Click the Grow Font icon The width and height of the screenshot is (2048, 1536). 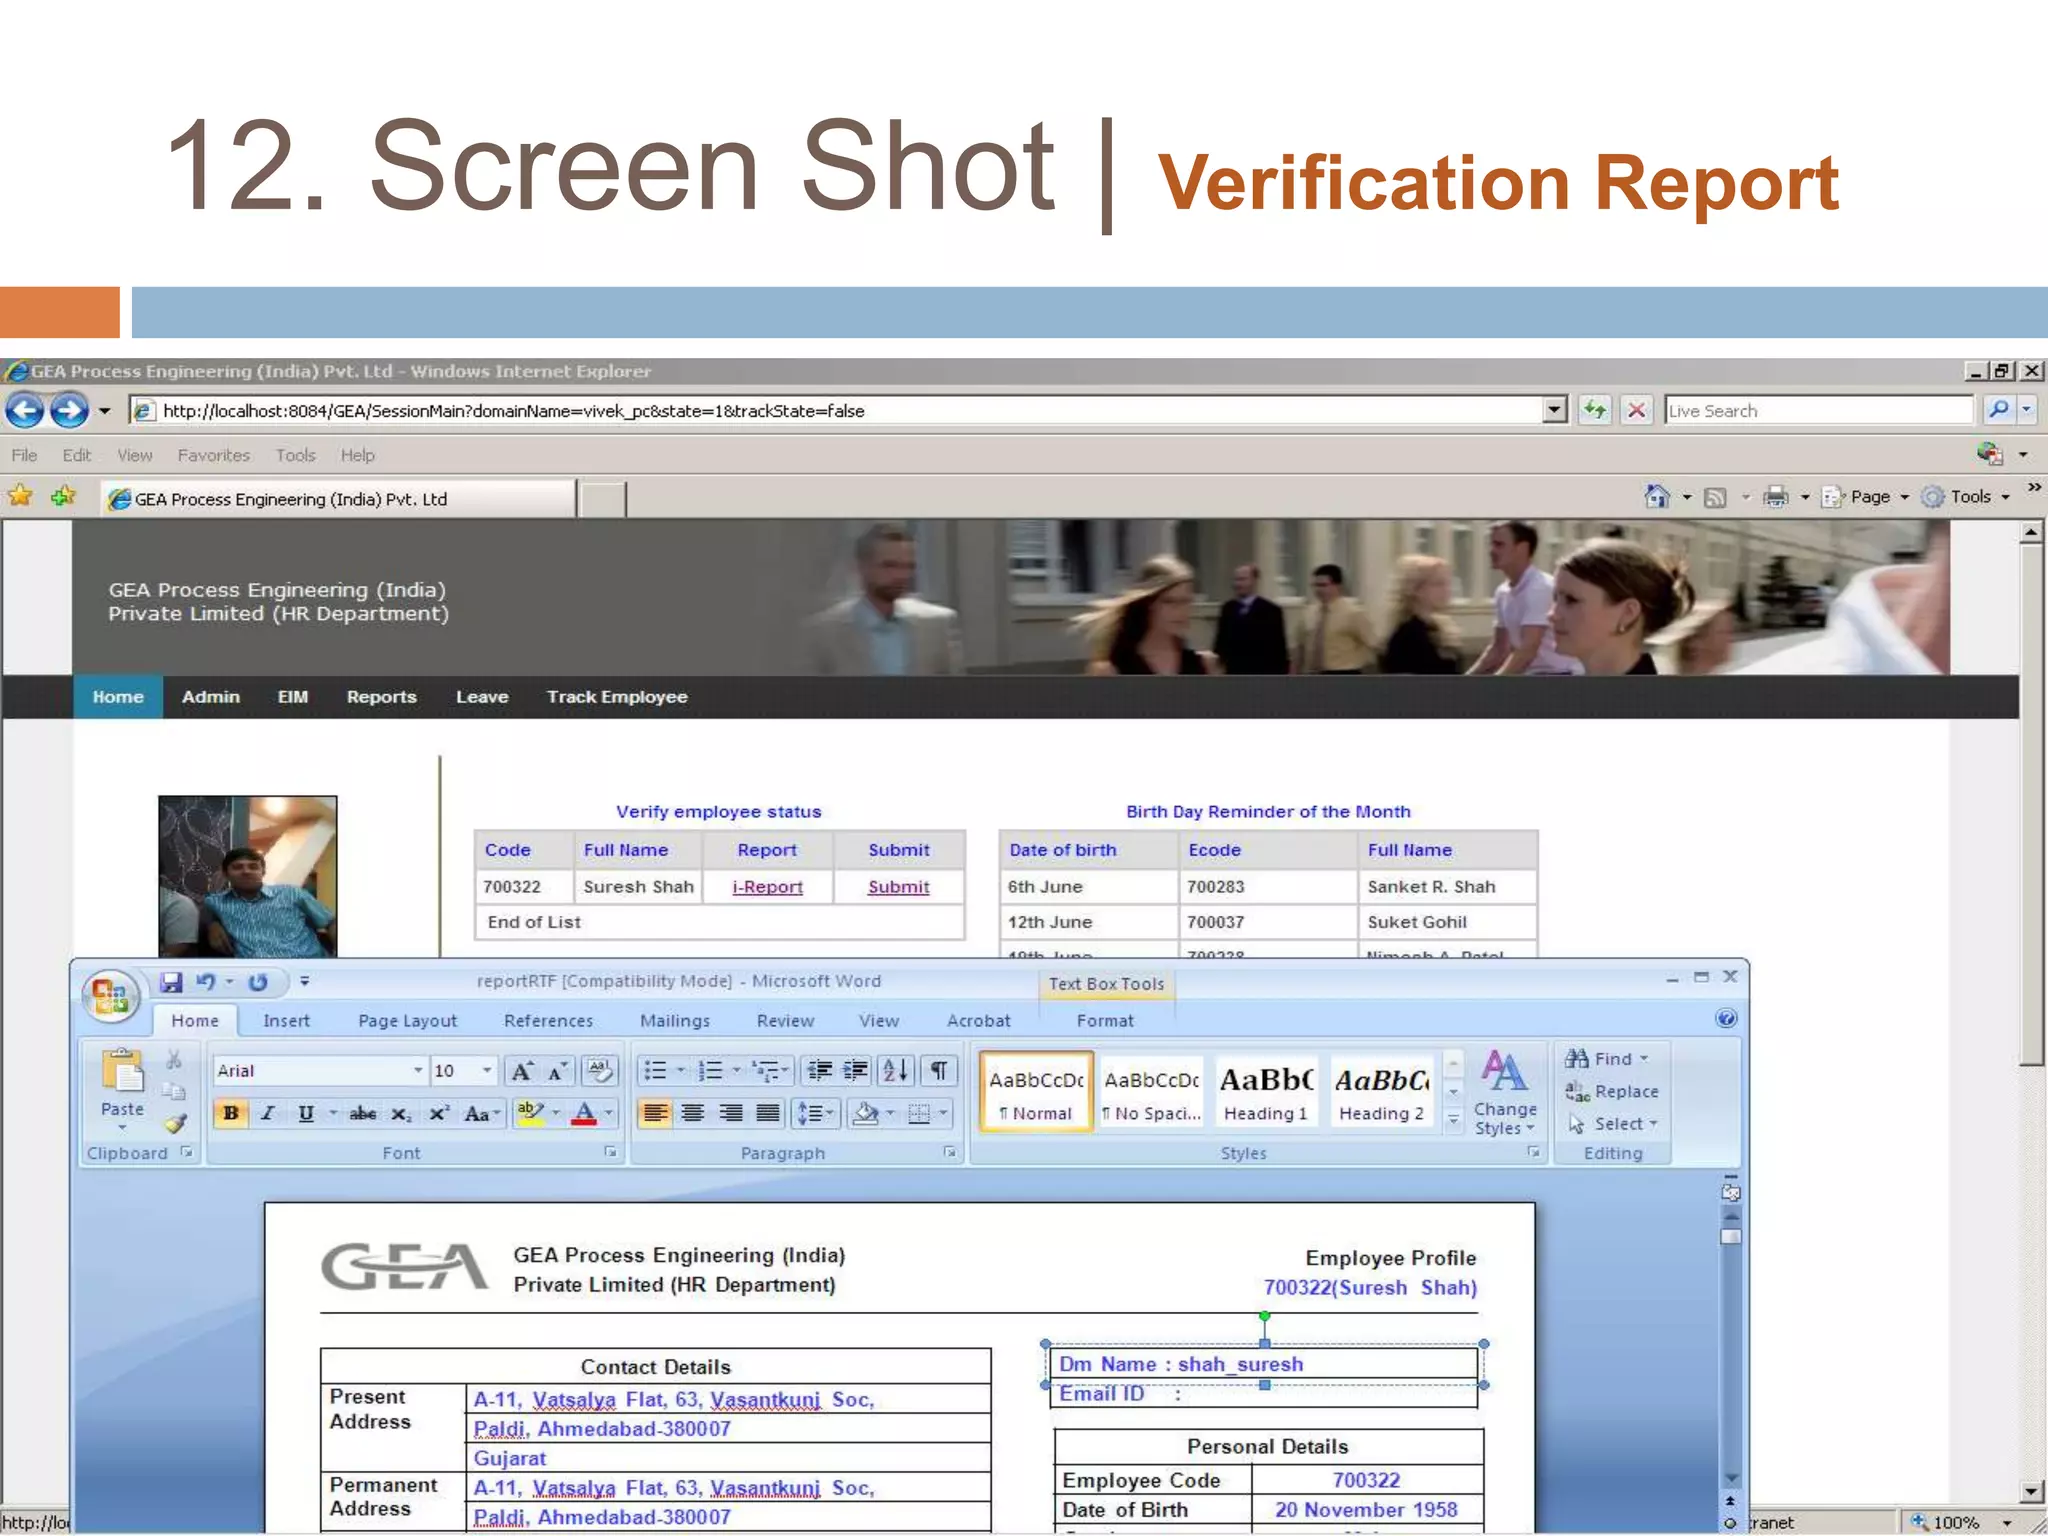522,1071
